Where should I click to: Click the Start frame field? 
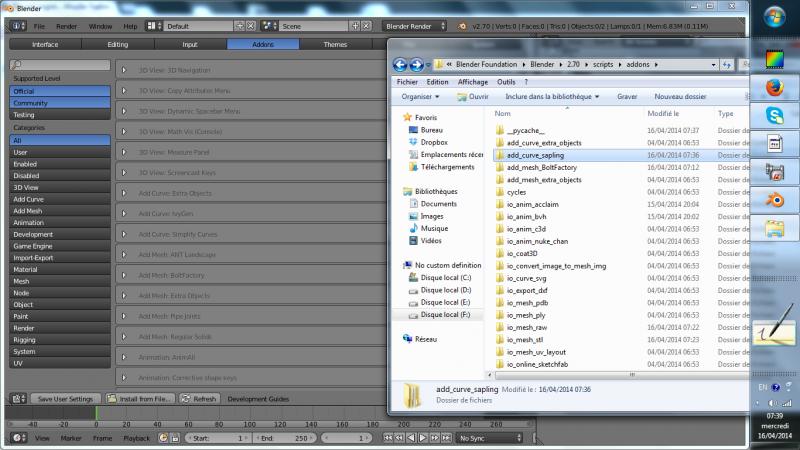(x=218, y=438)
